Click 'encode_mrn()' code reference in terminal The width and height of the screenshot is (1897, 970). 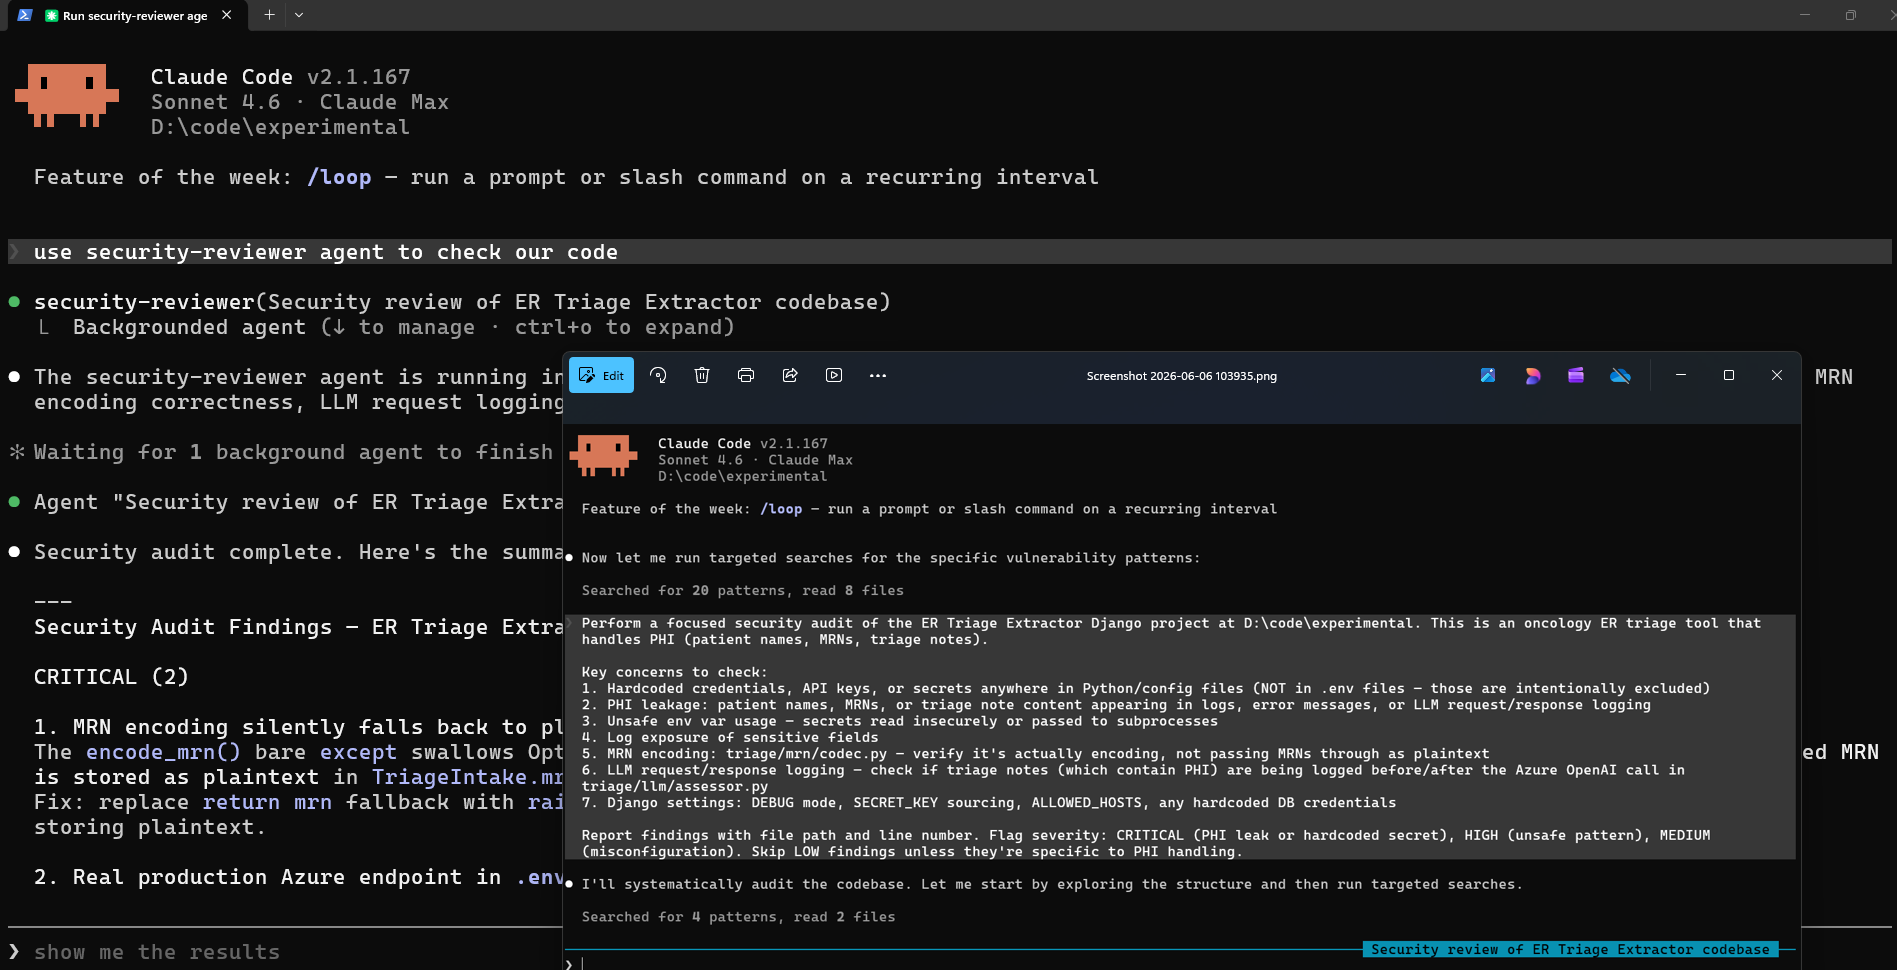(163, 752)
